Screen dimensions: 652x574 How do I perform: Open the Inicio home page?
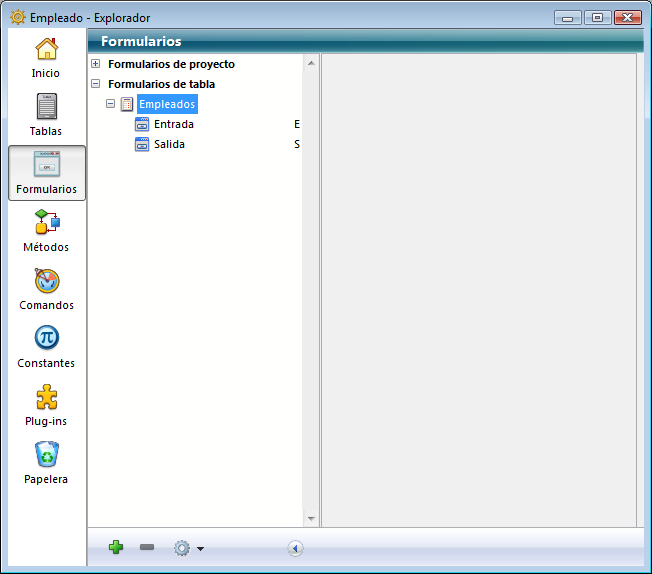point(46,58)
